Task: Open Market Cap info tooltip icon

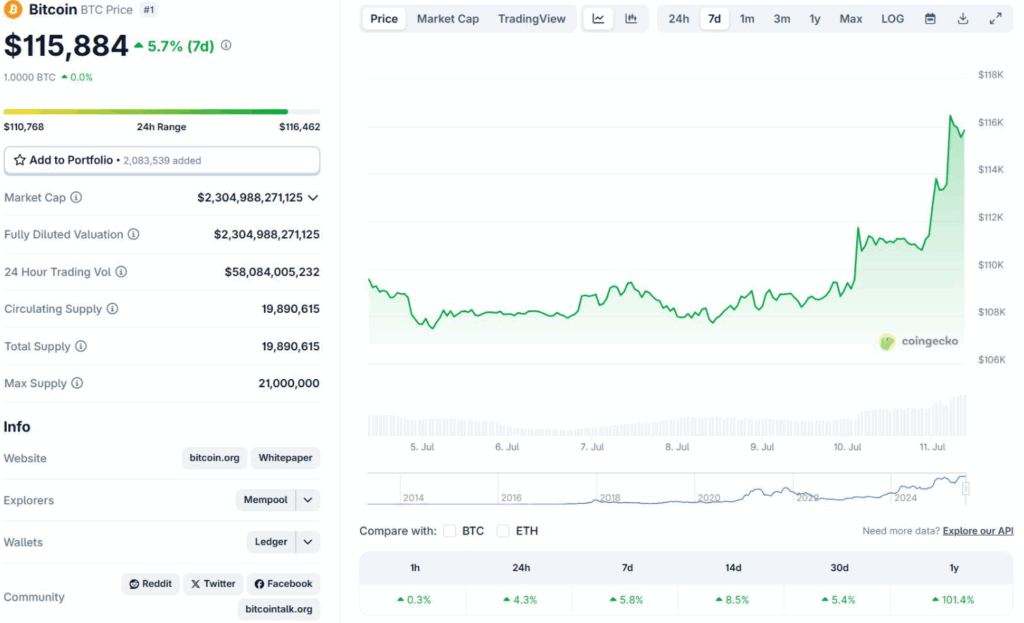Action: [76, 197]
